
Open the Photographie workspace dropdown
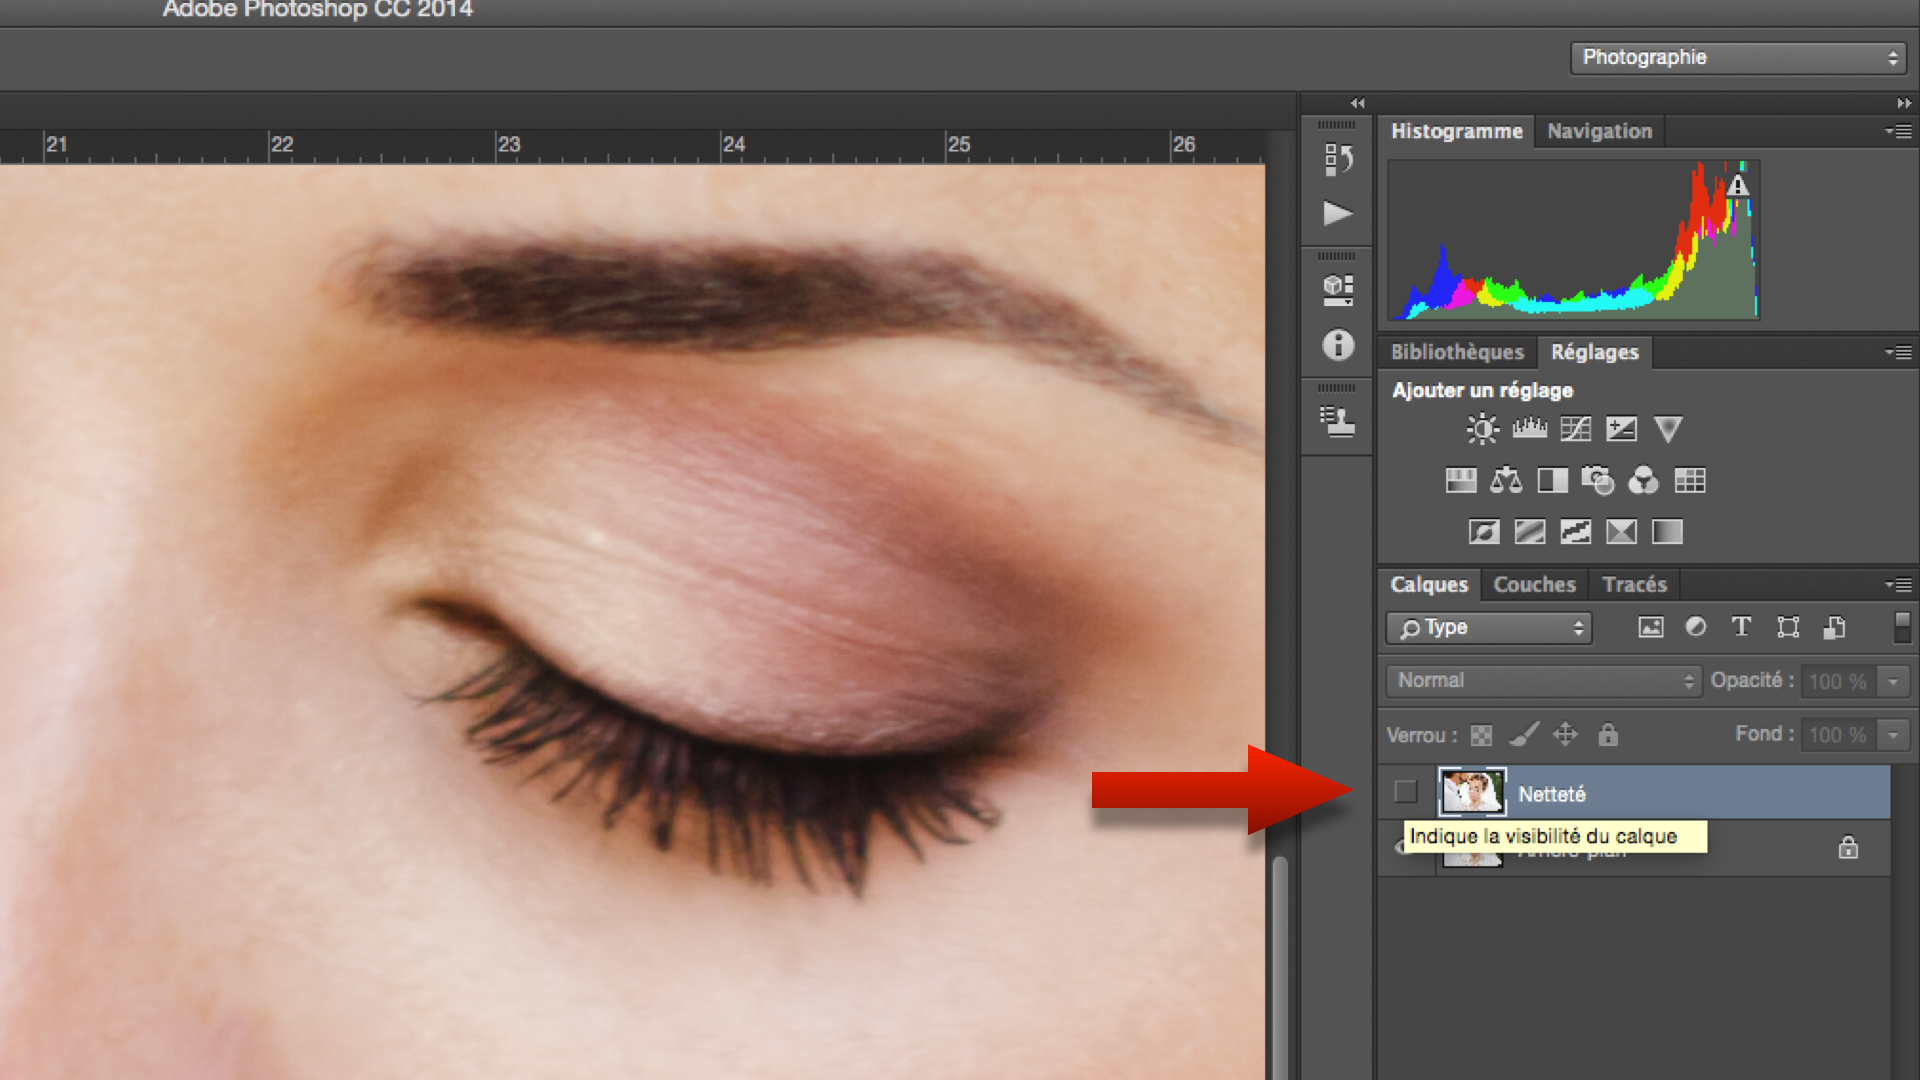1738,58
